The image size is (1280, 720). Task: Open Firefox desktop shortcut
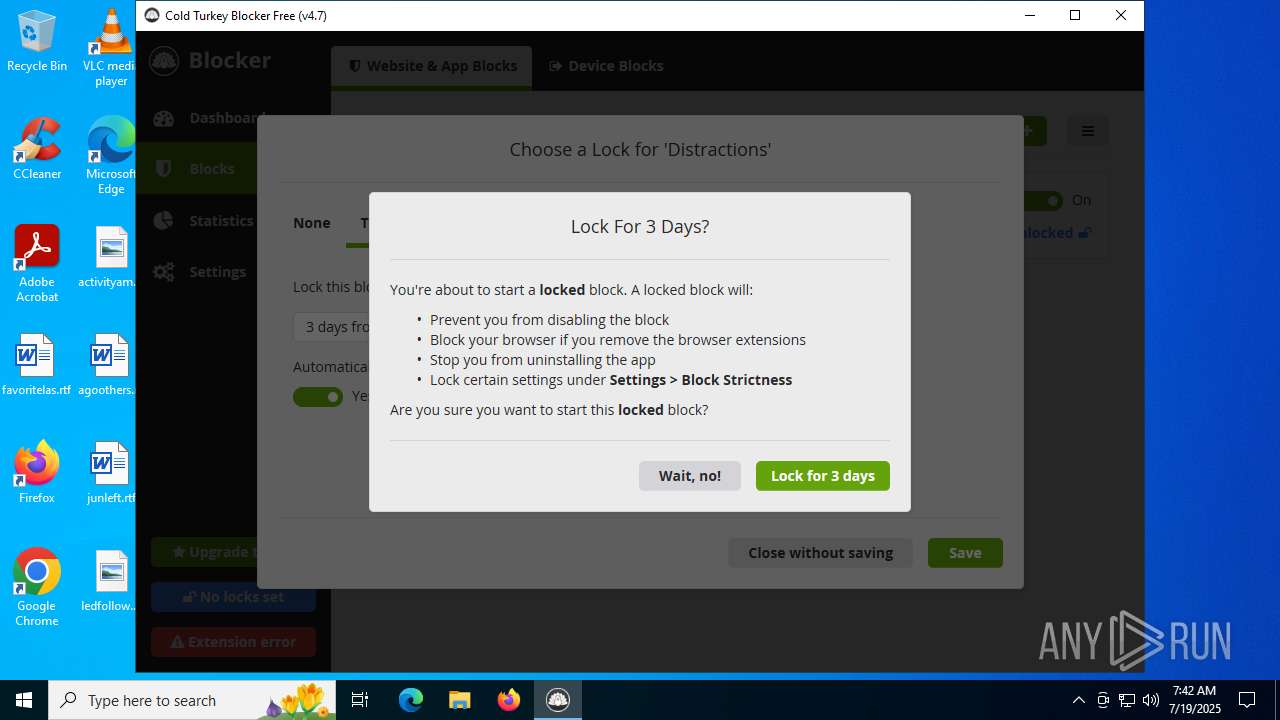[x=37, y=473]
